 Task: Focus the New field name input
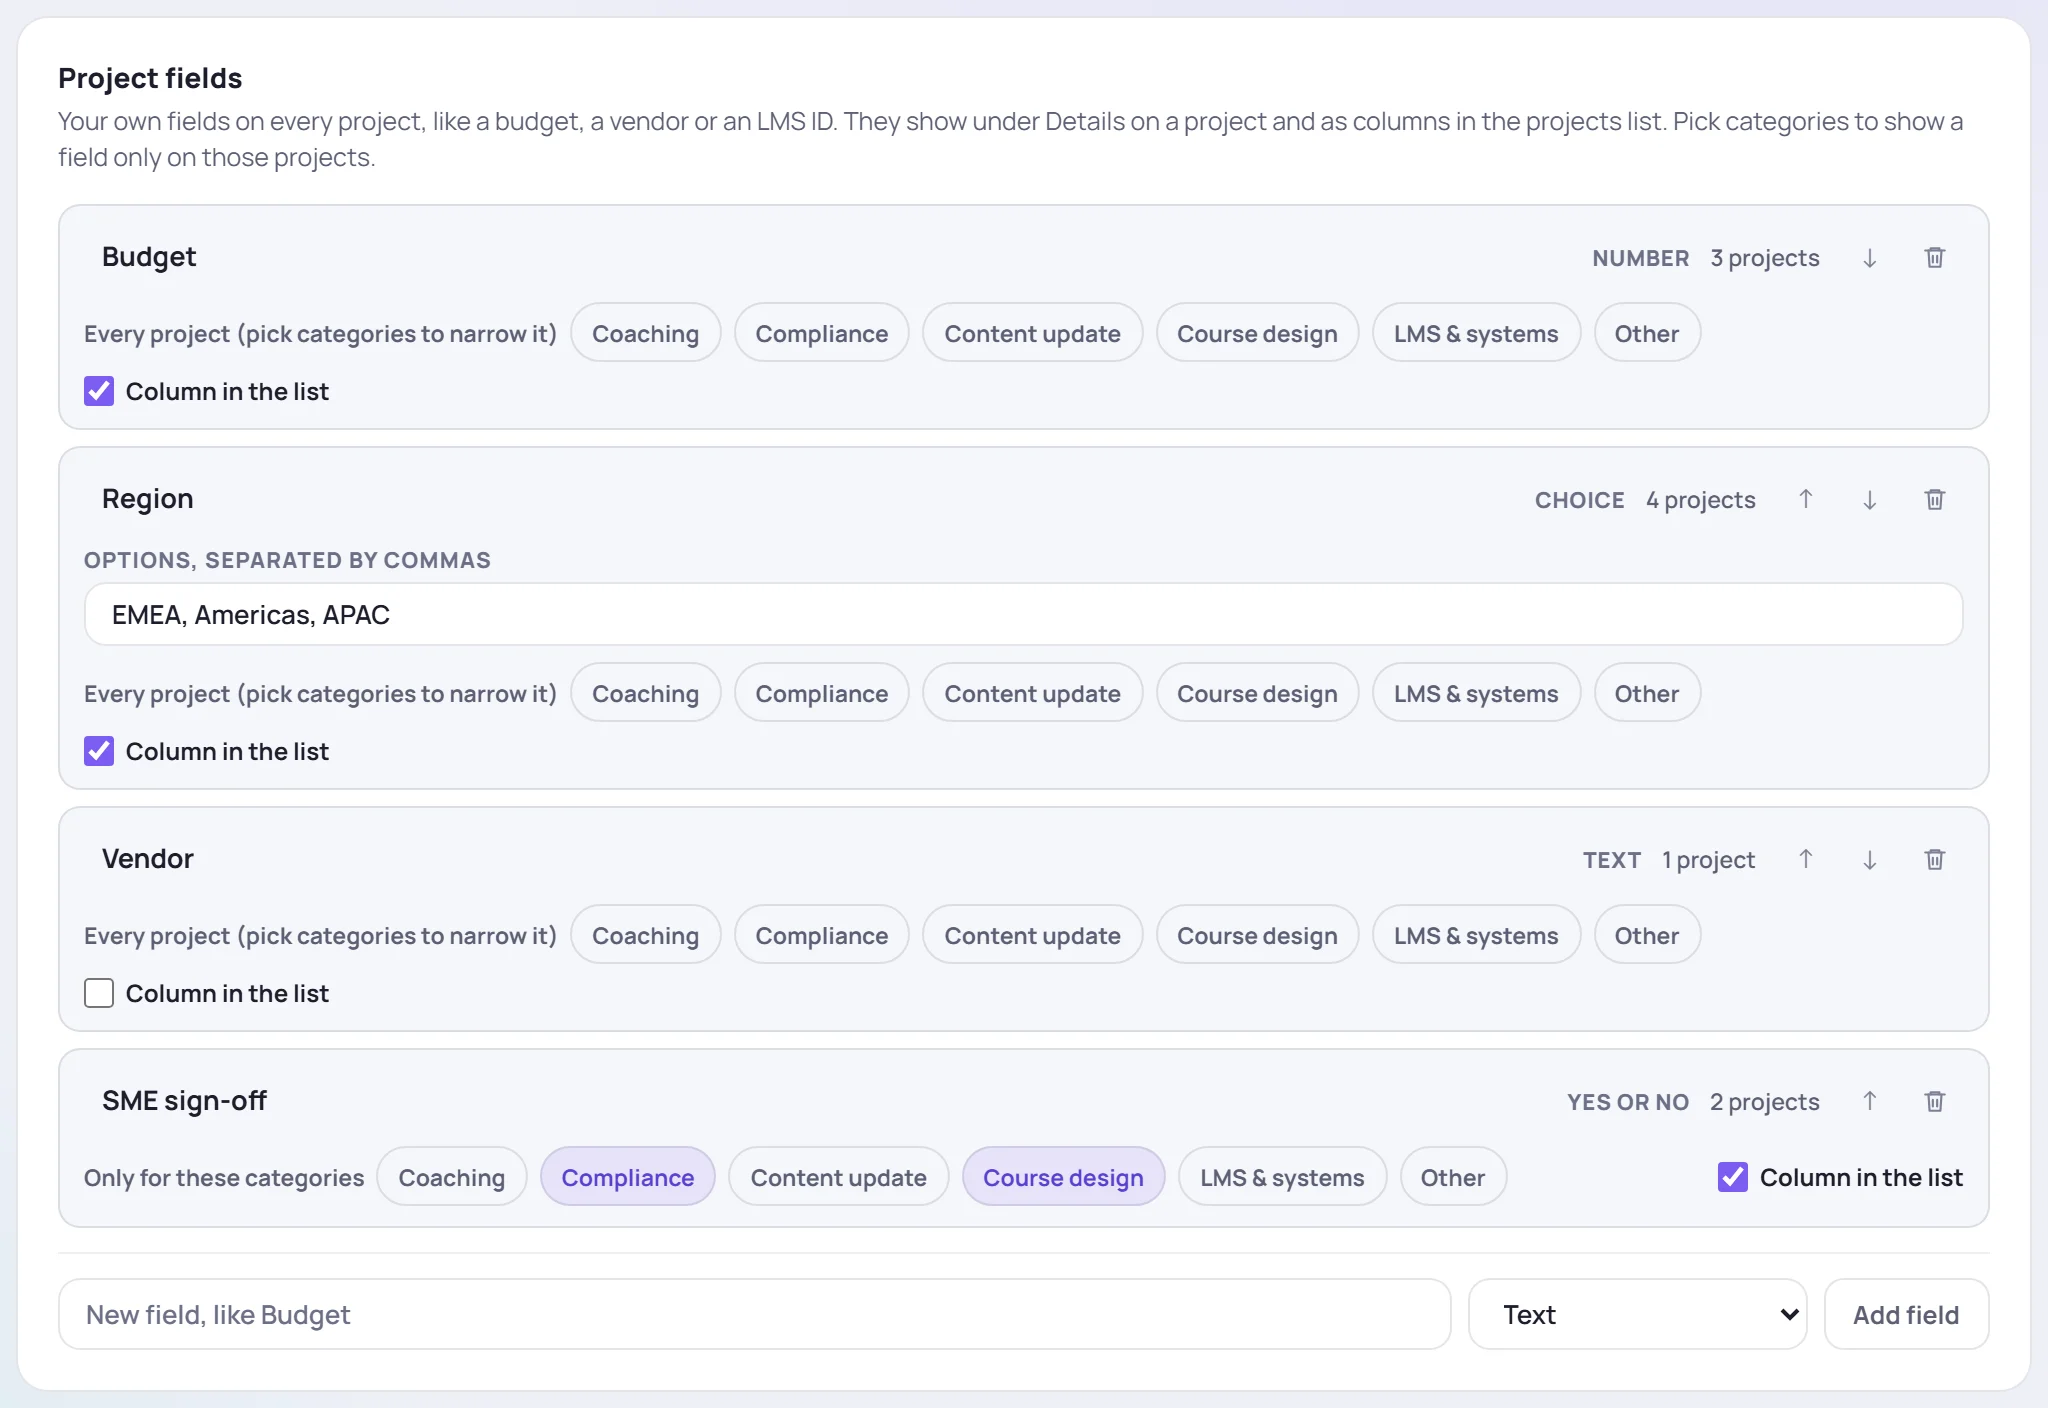pos(754,1314)
